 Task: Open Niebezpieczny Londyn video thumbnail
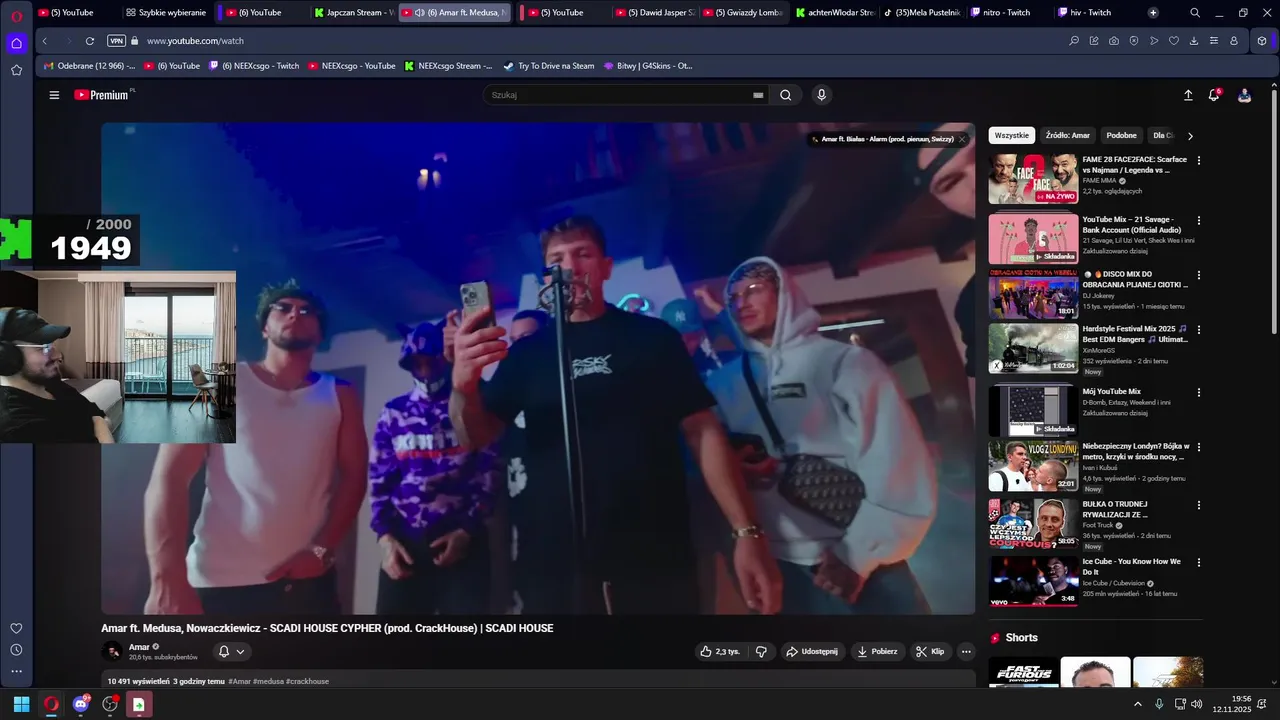tap(1033, 466)
